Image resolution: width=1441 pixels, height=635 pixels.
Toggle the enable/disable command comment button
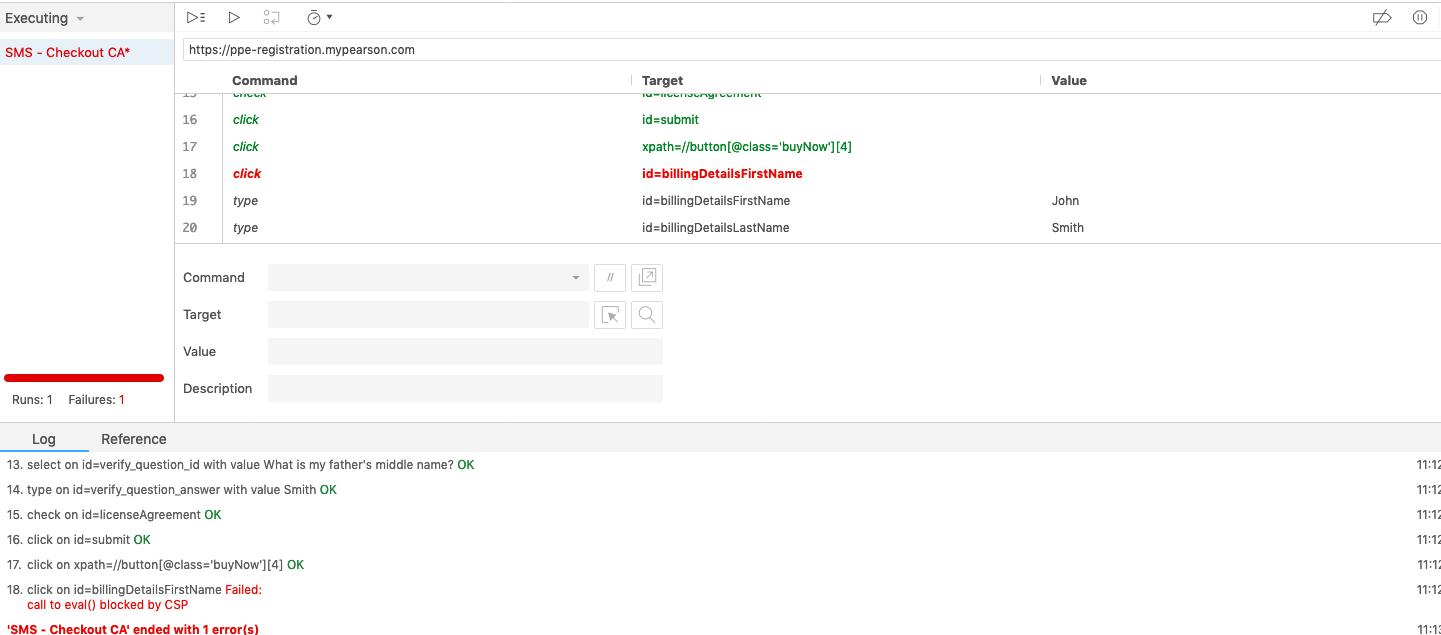(x=610, y=277)
